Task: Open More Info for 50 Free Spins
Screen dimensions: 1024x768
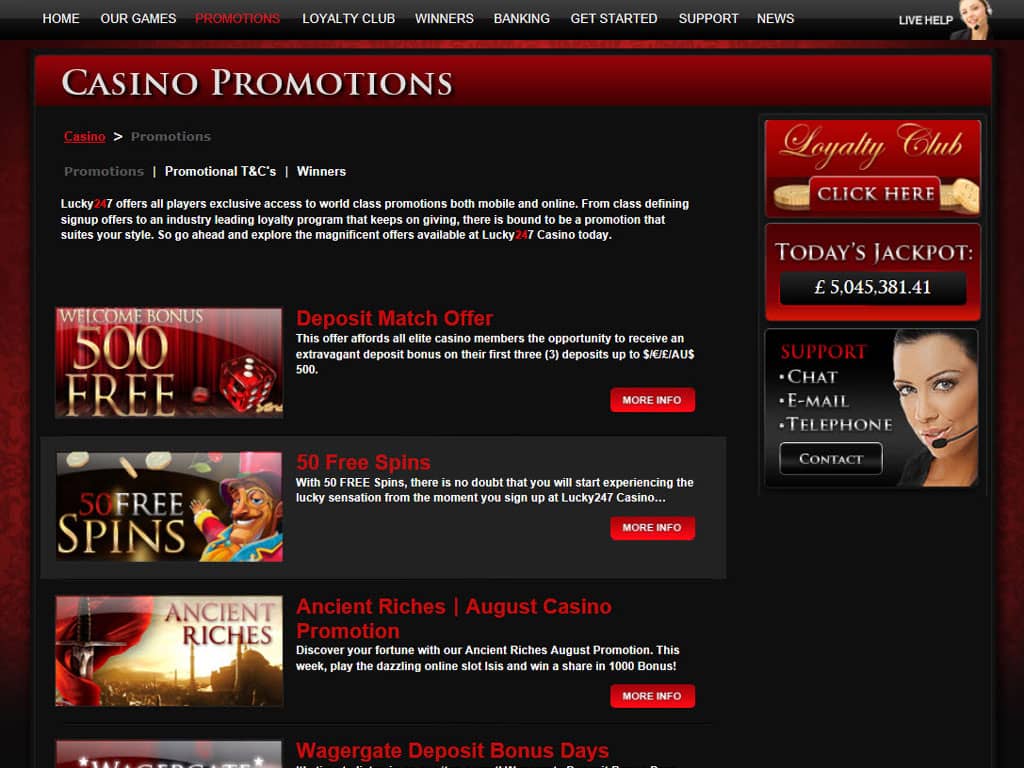Action: coord(652,528)
